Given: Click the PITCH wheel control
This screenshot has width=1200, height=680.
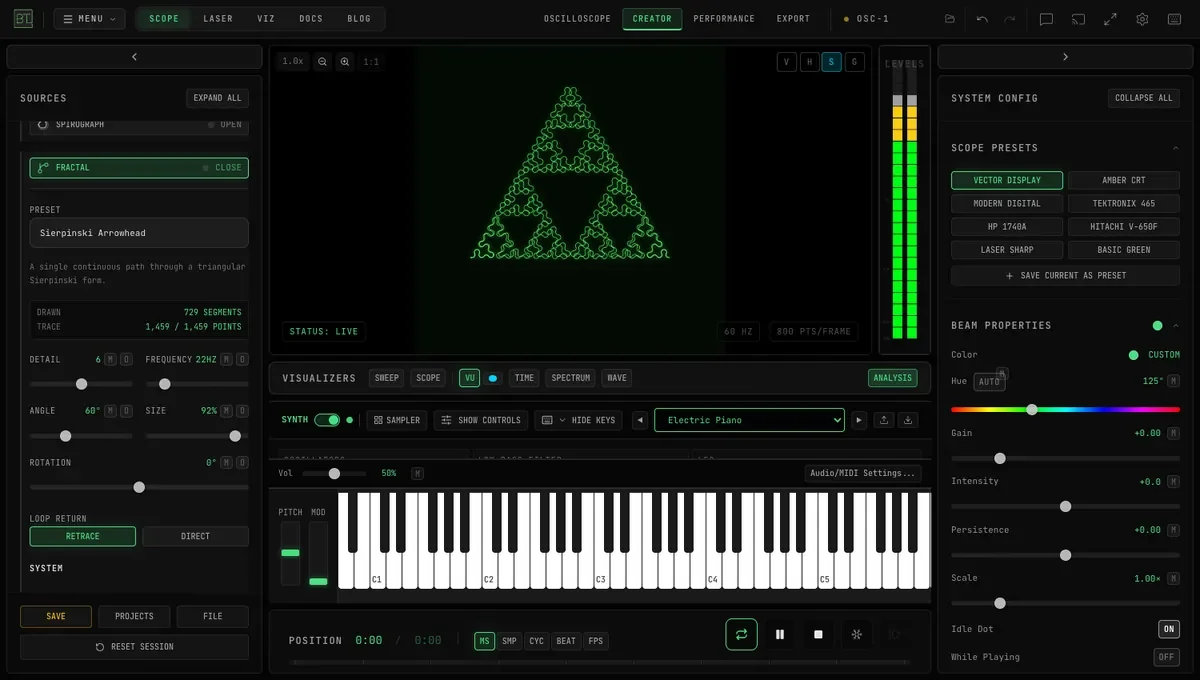Looking at the screenshot, I should pos(290,553).
